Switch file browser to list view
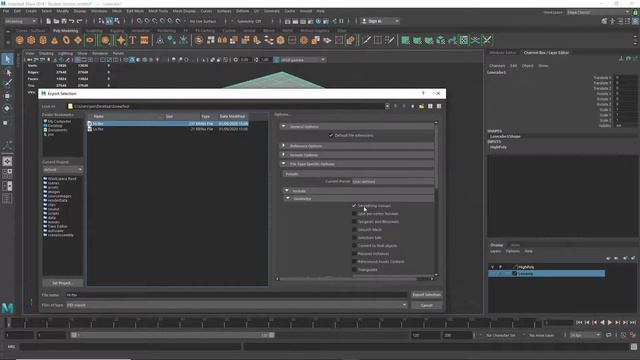 [430, 106]
